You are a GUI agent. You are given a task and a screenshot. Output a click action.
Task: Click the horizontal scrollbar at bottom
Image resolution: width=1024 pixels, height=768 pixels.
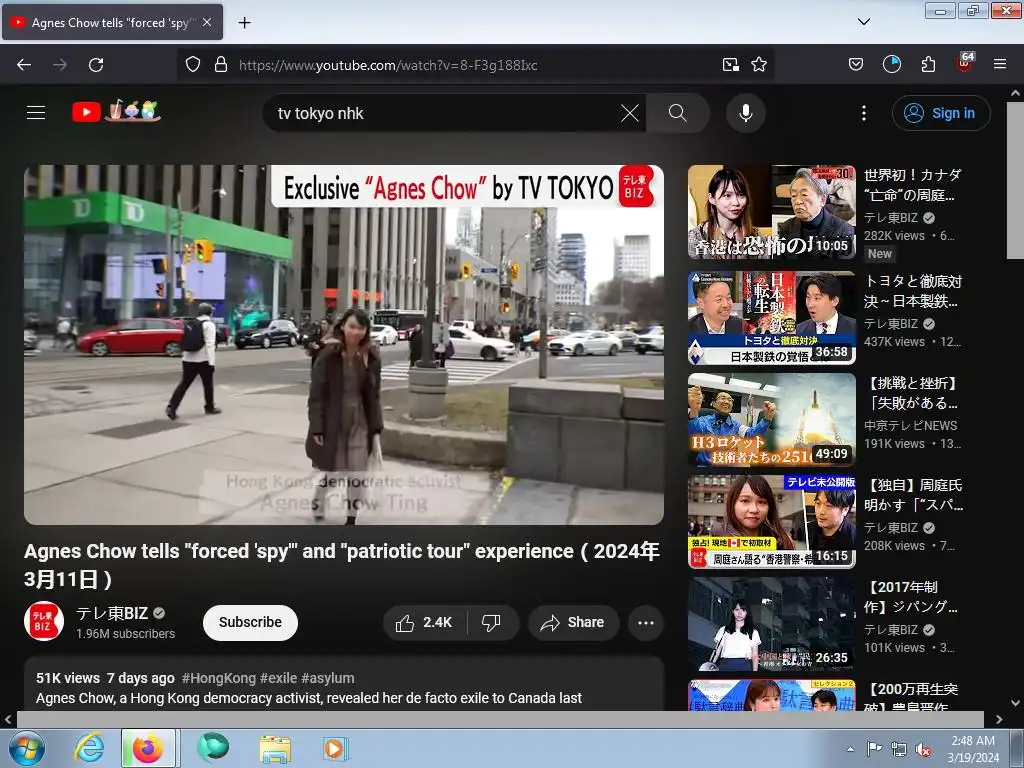pos(500,719)
